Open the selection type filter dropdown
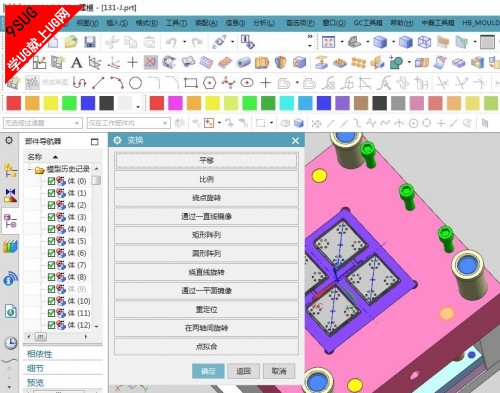Image resolution: width=500 pixels, height=393 pixels. pyautogui.click(x=43, y=123)
